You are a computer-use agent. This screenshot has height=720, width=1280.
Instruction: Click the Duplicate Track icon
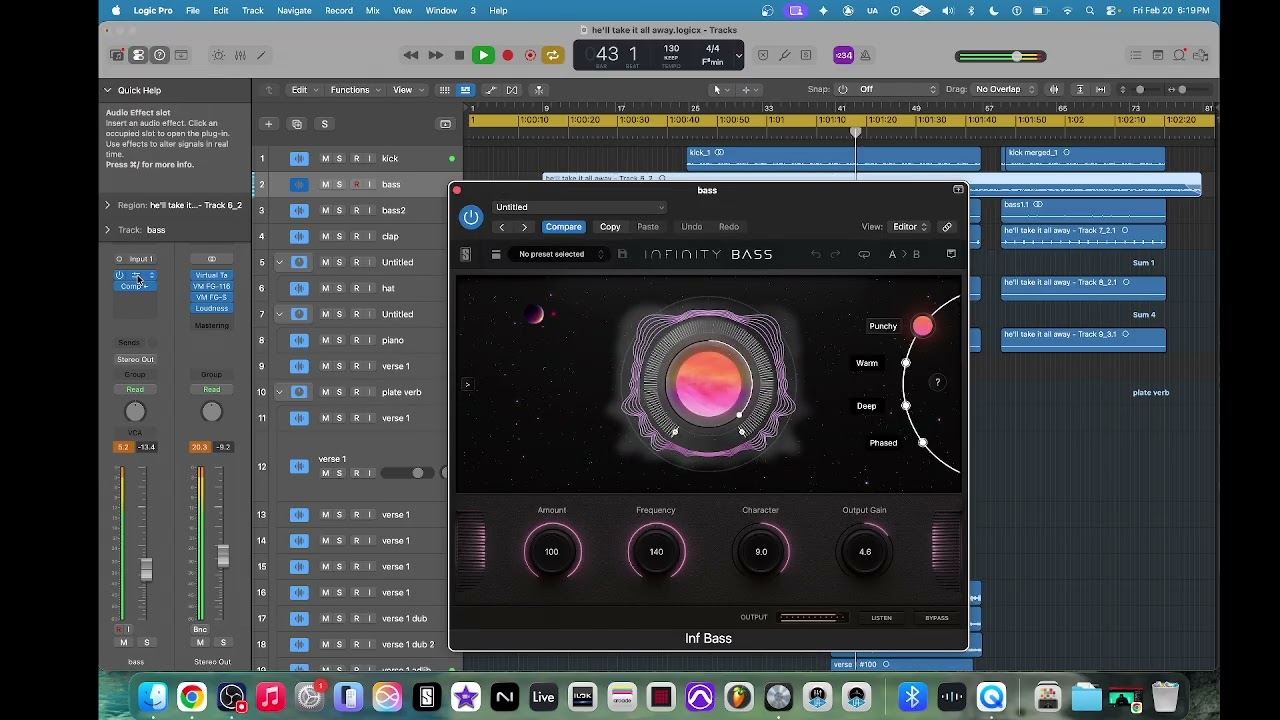point(296,124)
